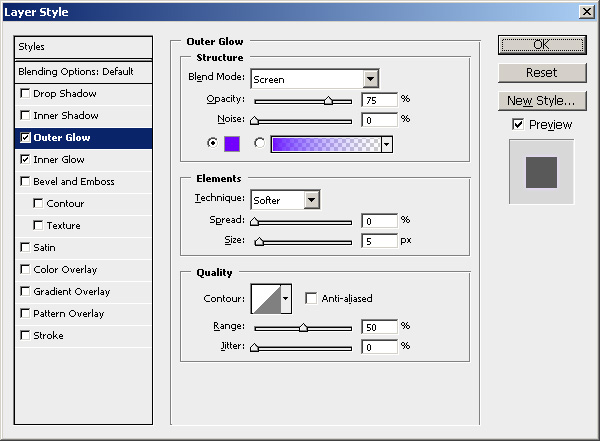Select the Stroke style label
The width and height of the screenshot is (600, 441).
[x=48, y=335]
